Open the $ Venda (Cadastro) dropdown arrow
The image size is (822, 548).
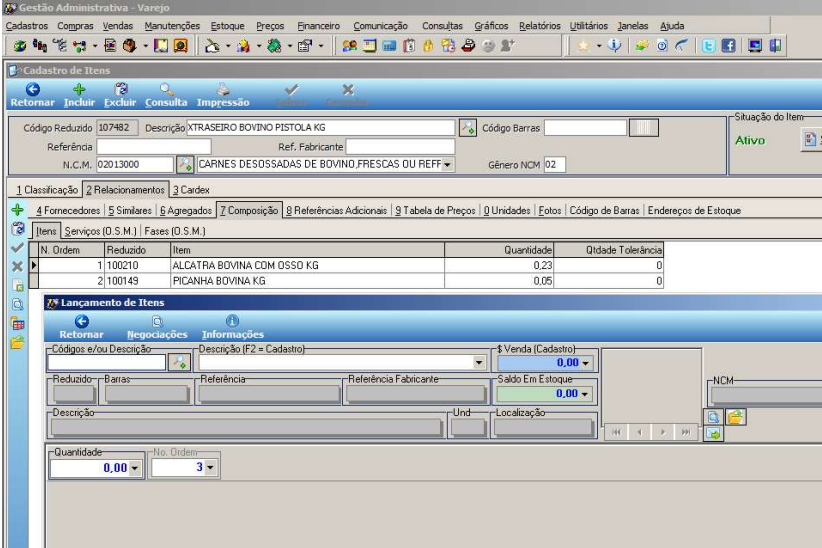tap(586, 363)
